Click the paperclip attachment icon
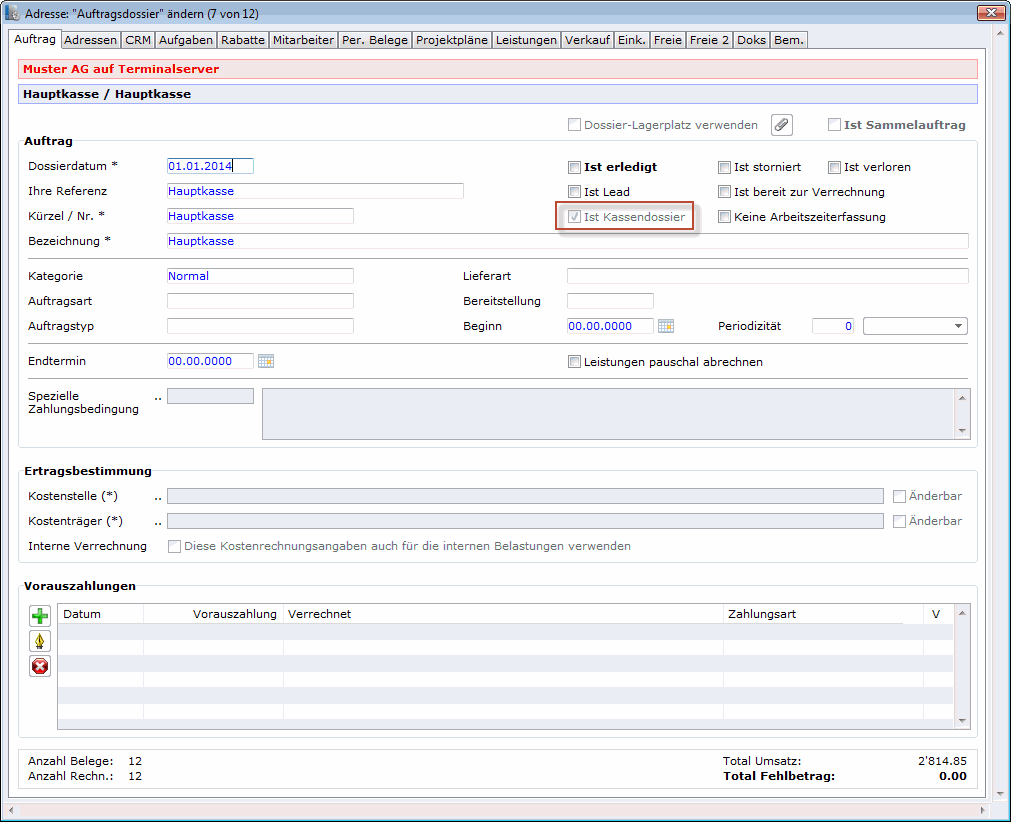The height and width of the screenshot is (822, 1011). click(781, 125)
